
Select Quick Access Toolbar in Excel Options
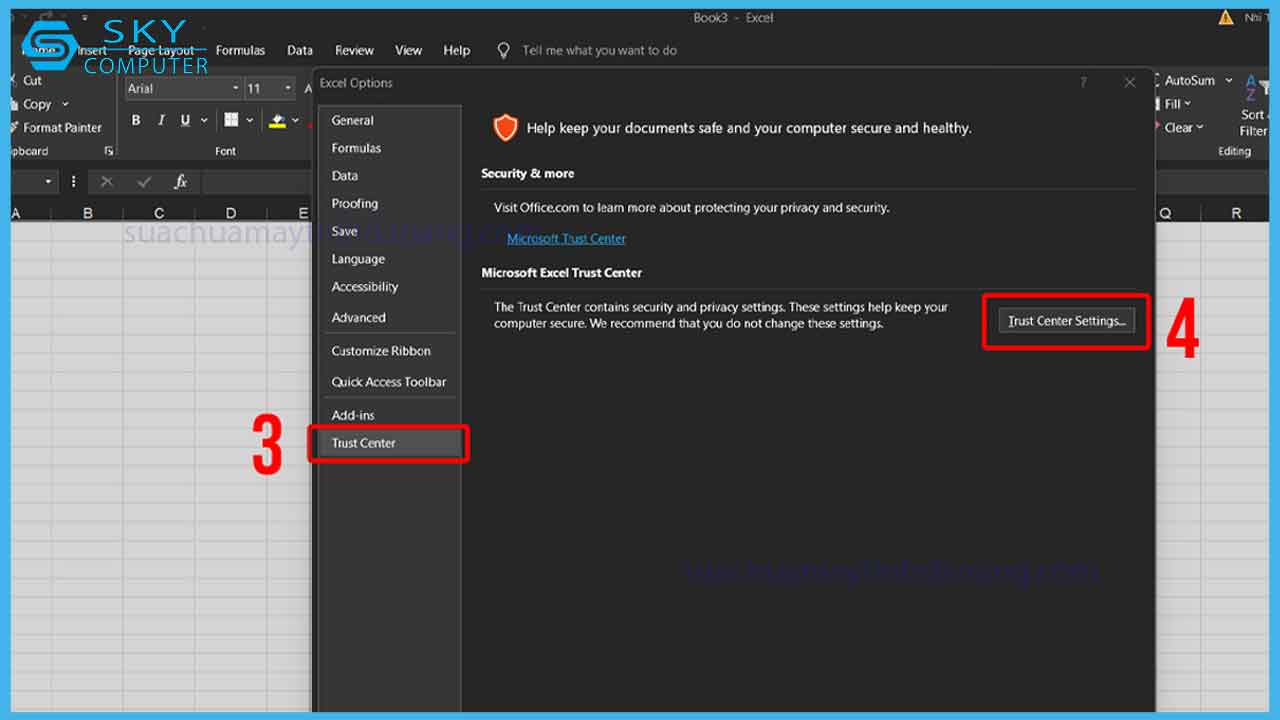click(x=390, y=382)
